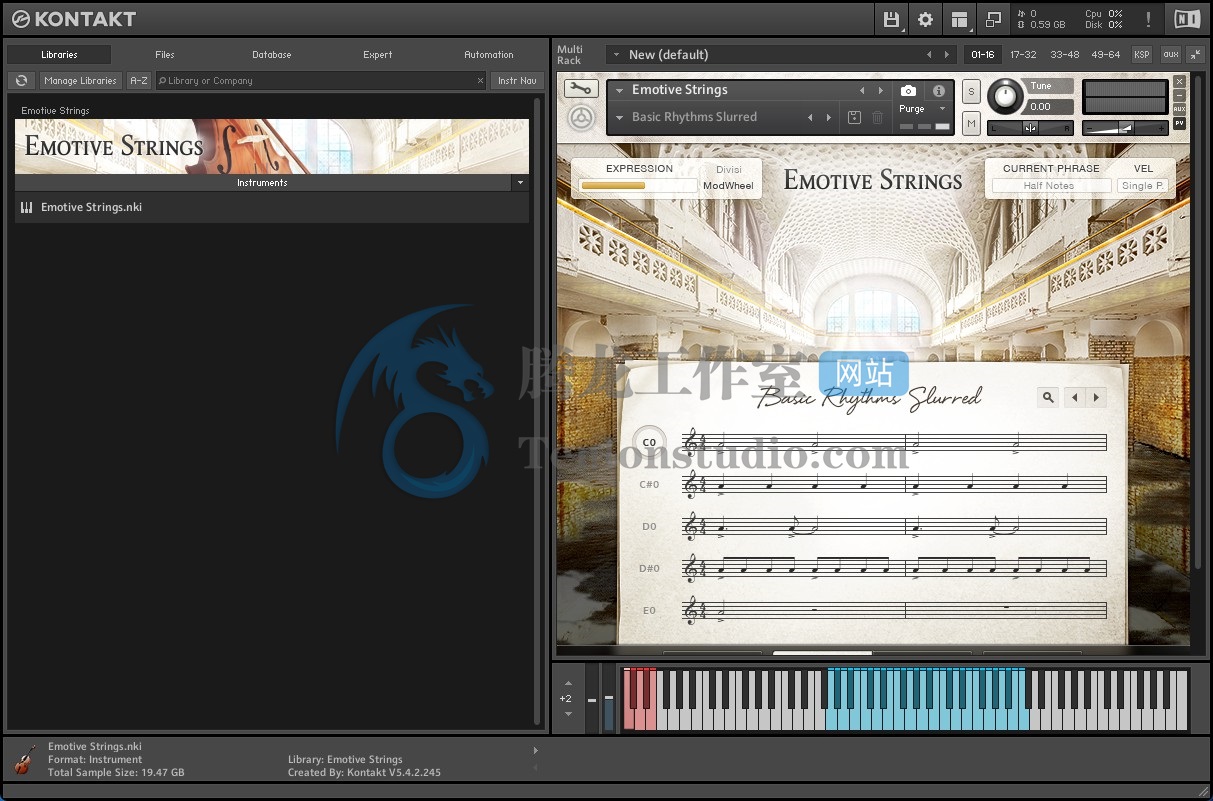Toggle aux sends visibility in rack header
1213x801 pixels.
click(1170, 55)
